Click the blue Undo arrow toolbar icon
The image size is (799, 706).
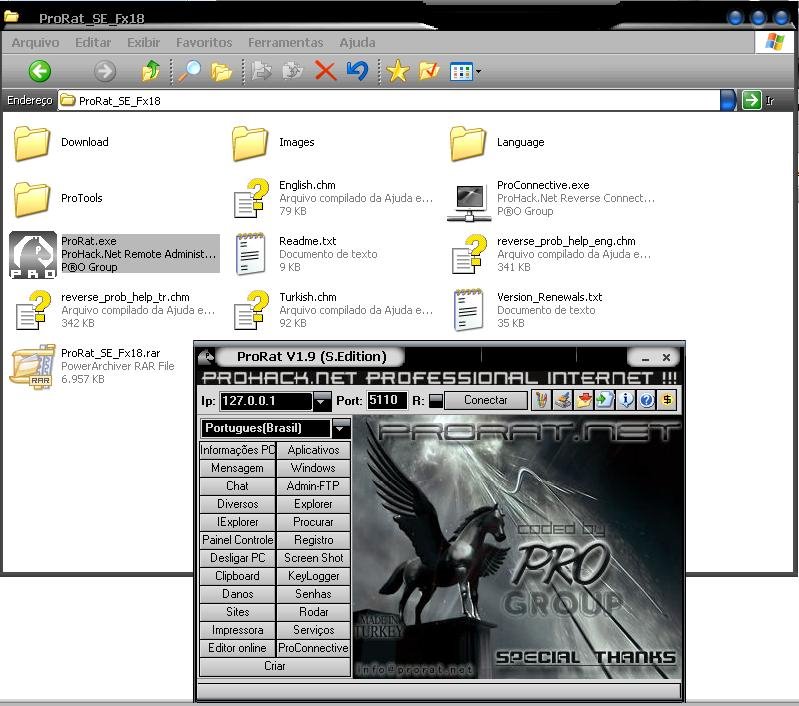357,71
